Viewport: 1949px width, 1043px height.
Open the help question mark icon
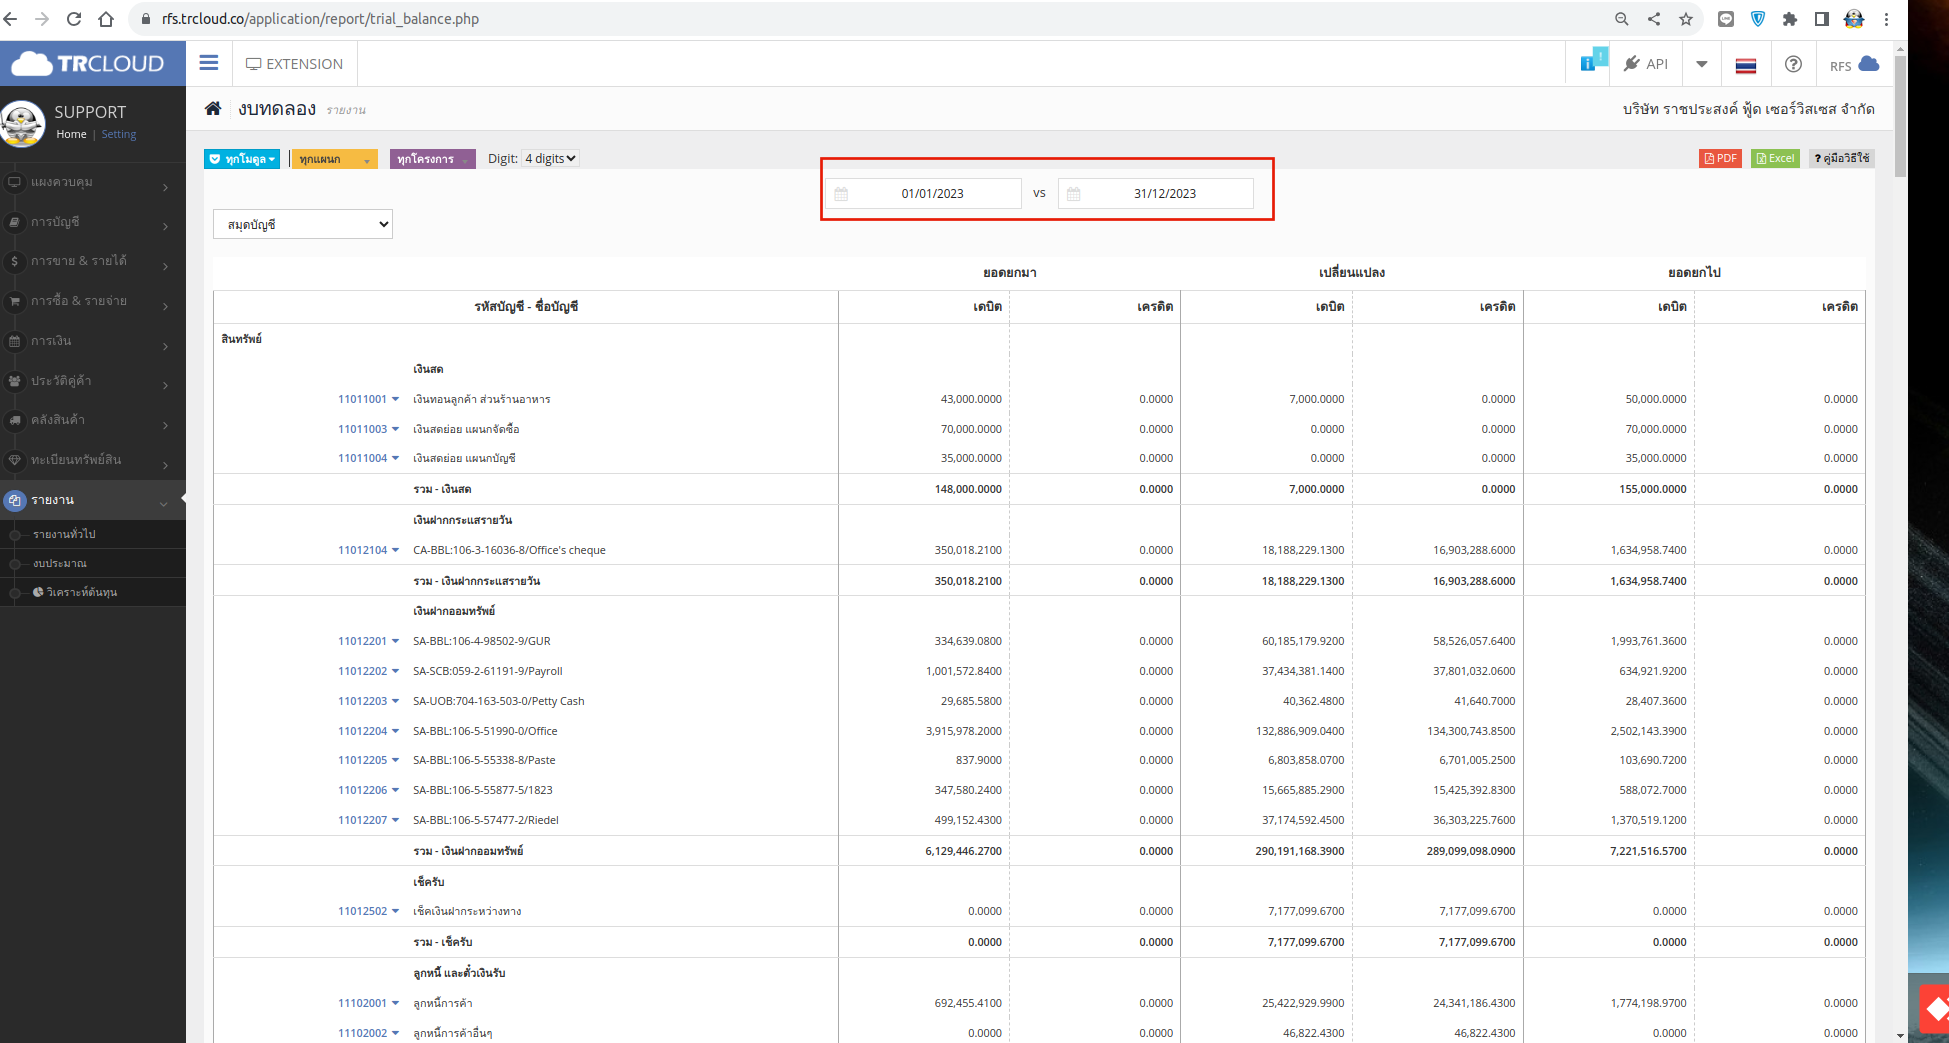click(1794, 64)
